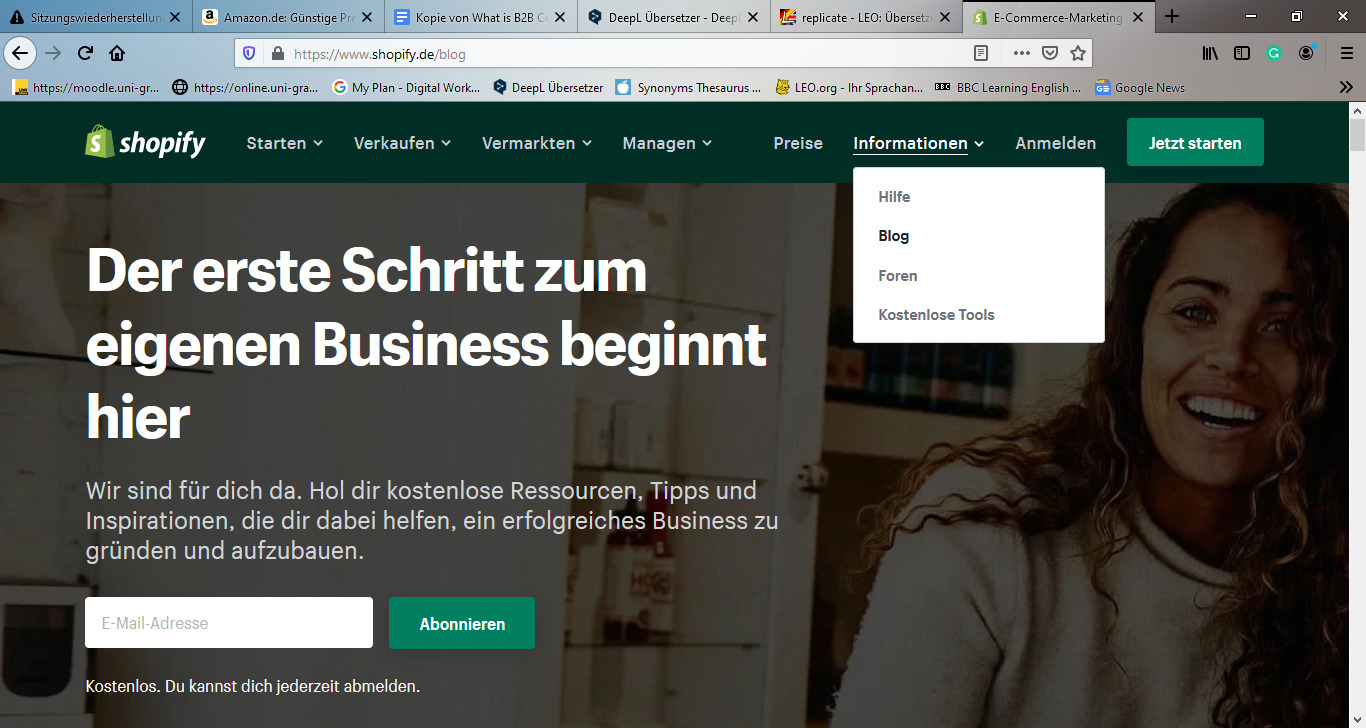Expand the Verkaufen dropdown menu
The width and height of the screenshot is (1366, 728).
[402, 143]
